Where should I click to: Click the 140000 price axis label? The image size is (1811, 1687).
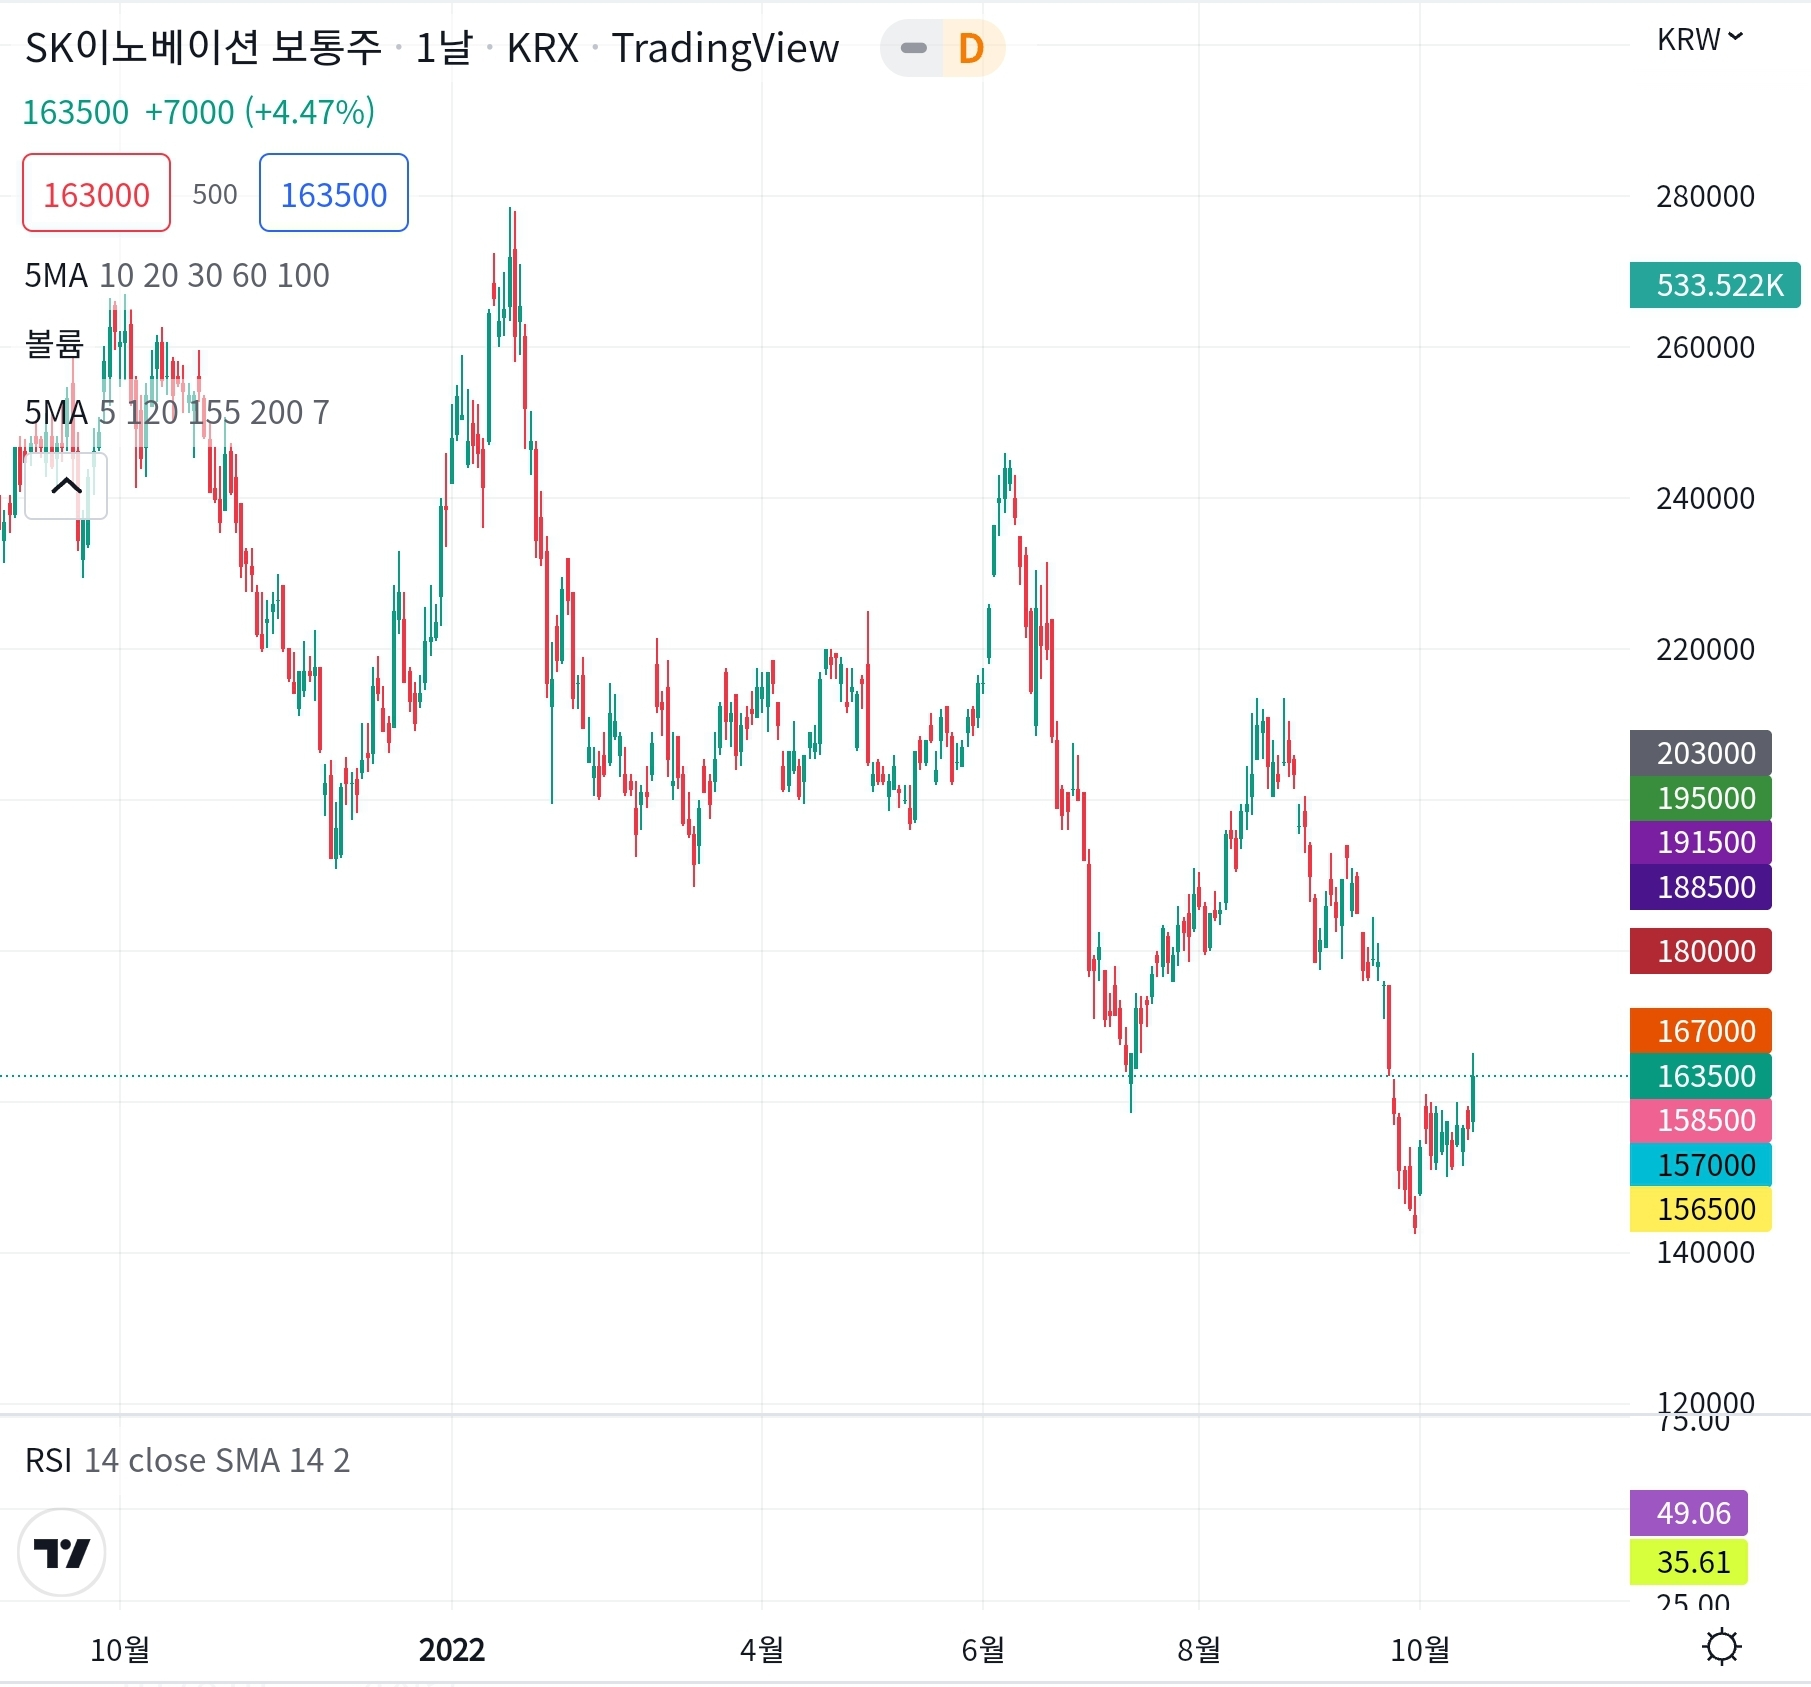coord(1705,1252)
